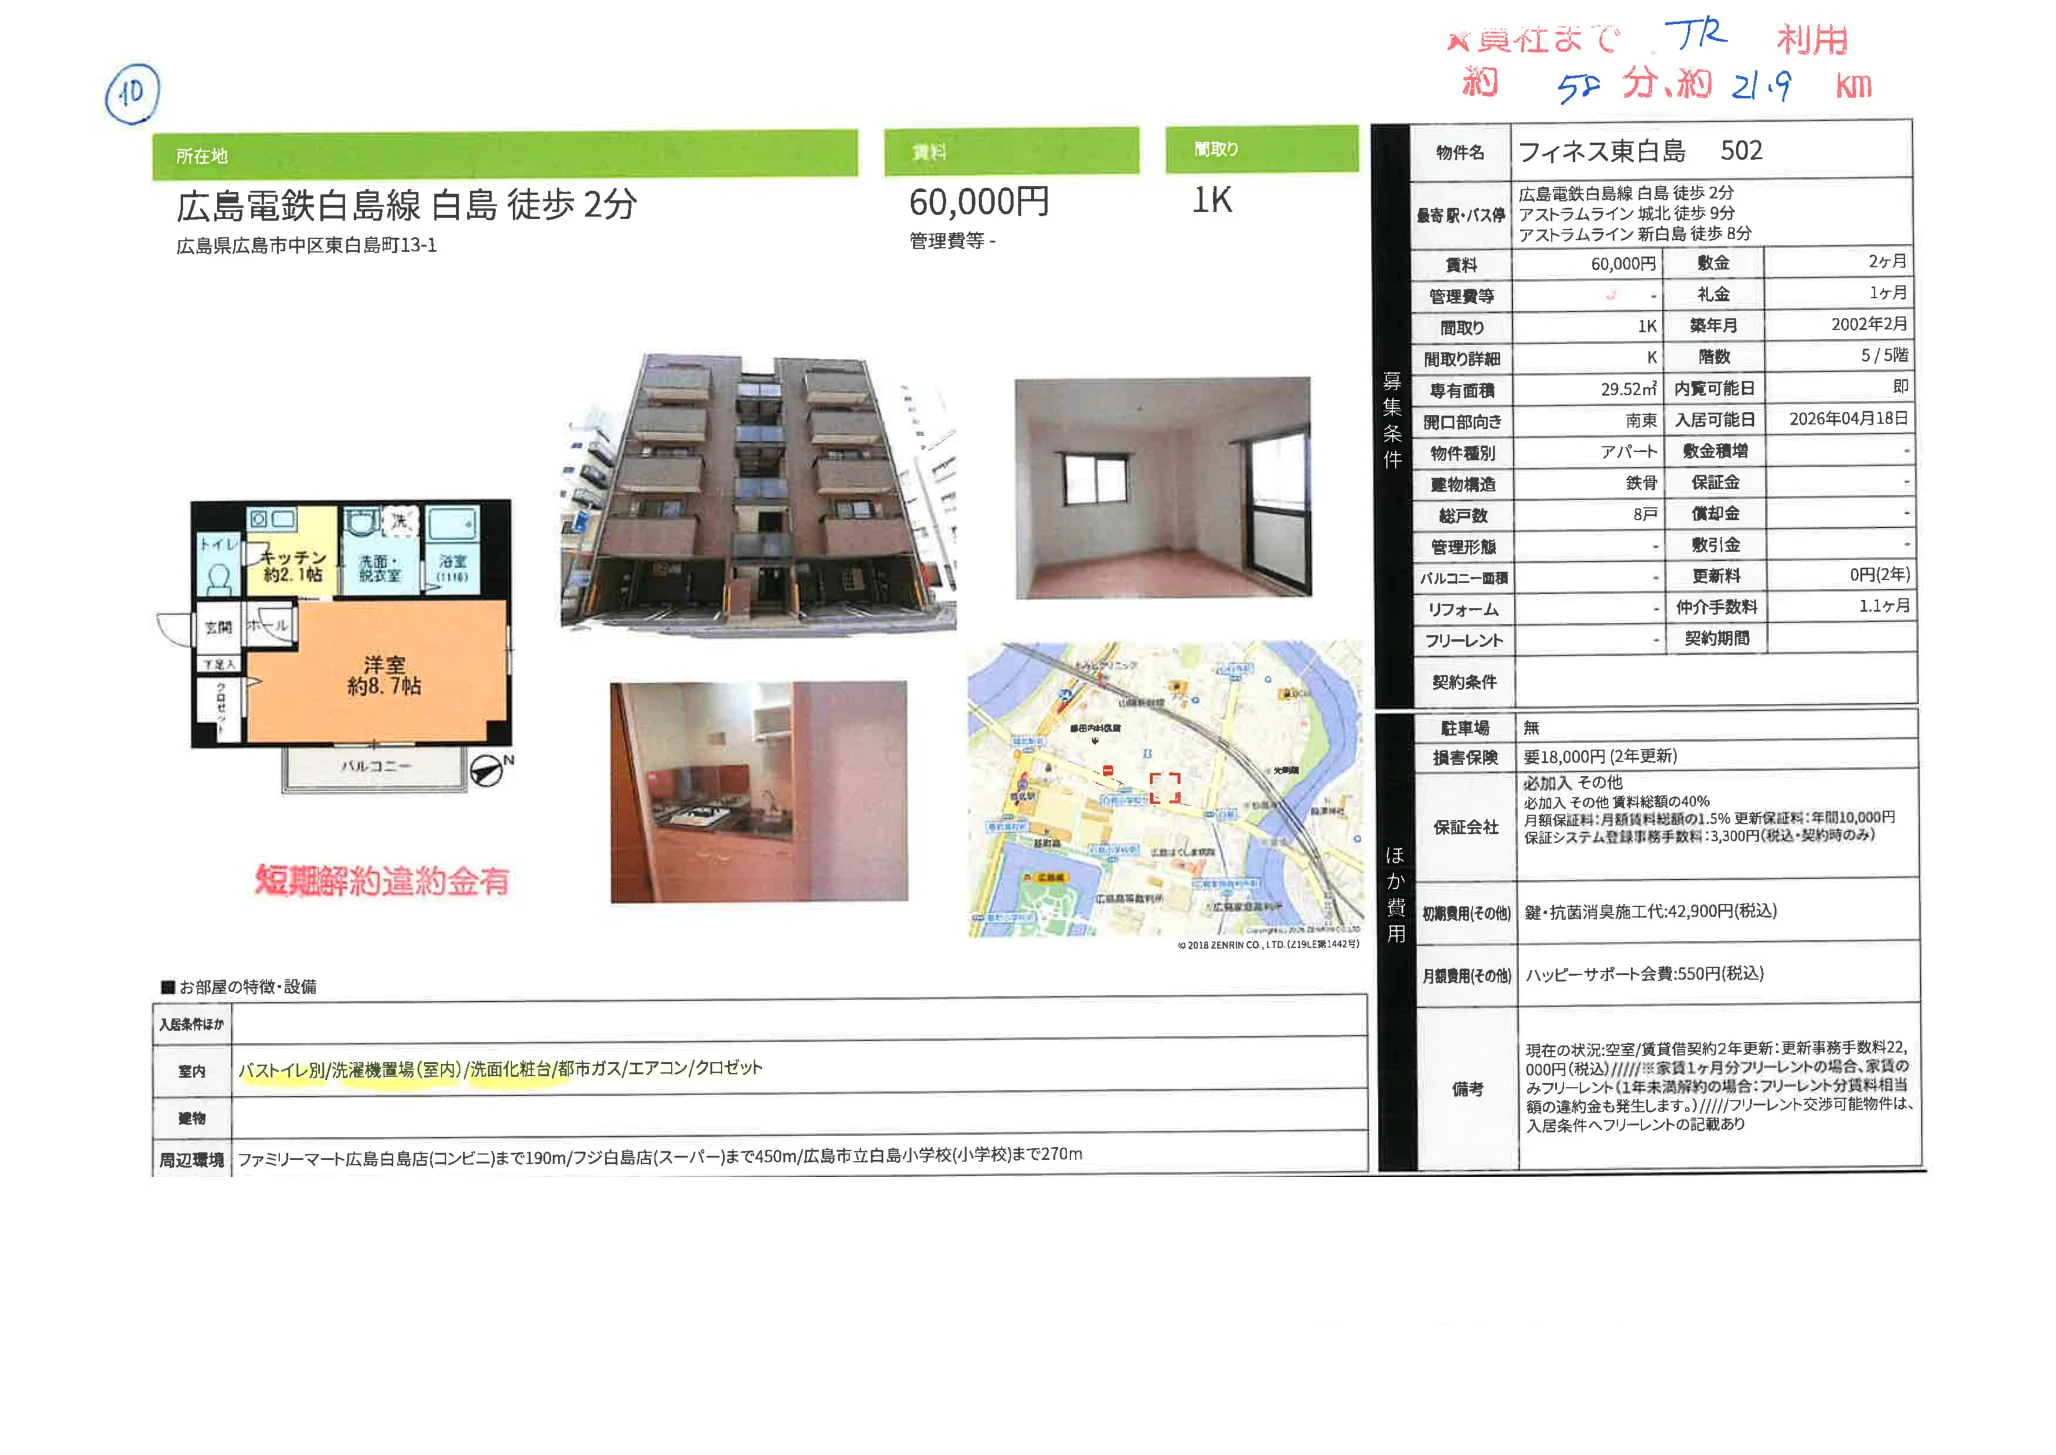Click the green 賃料 header
Screen dimensions: 2056x1455
tap(1011, 152)
